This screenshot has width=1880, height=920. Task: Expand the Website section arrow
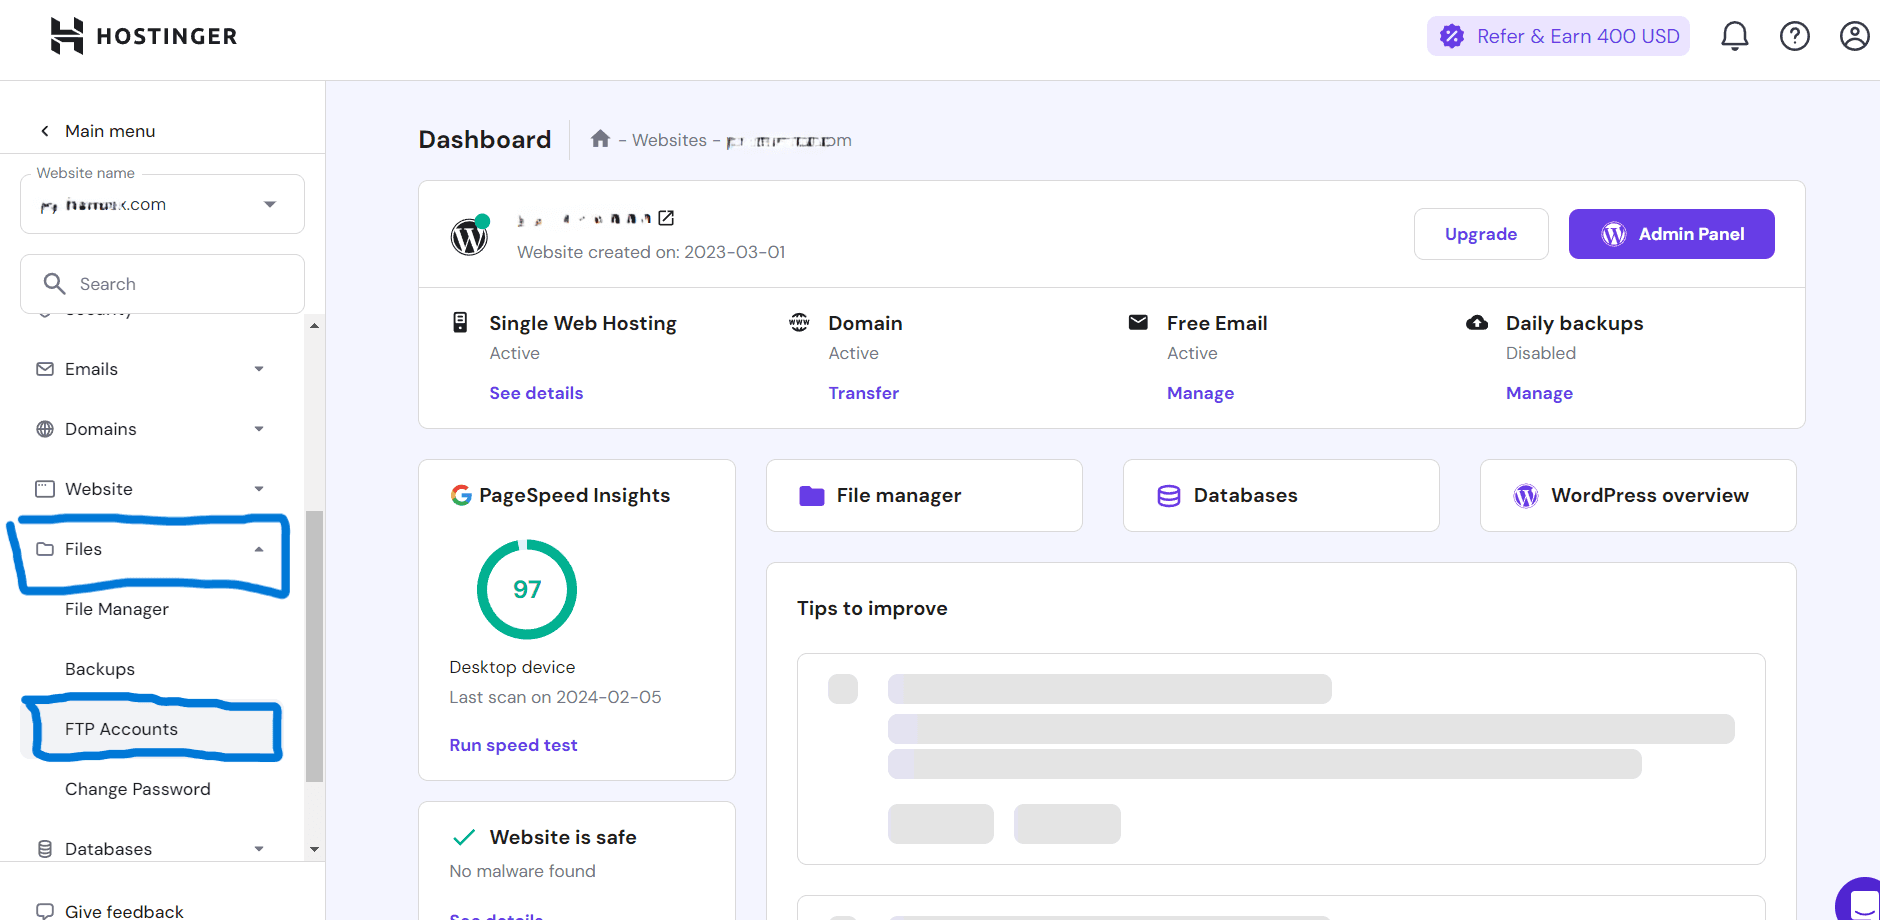[x=259, y=489]
